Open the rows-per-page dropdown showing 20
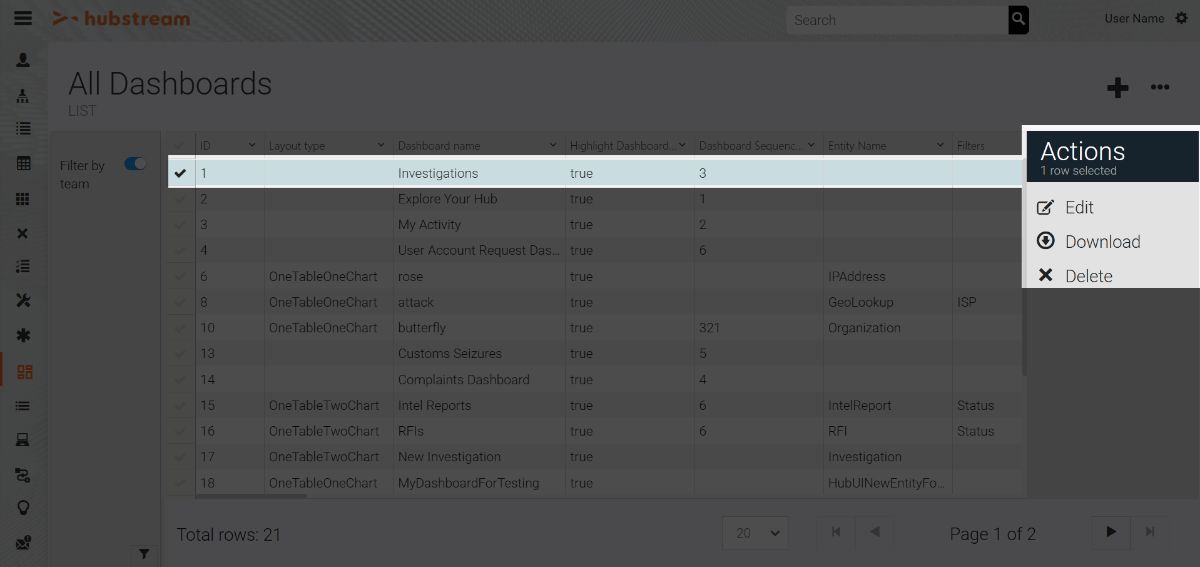The height and width of the screenshot is (567, 1200). 755,533
